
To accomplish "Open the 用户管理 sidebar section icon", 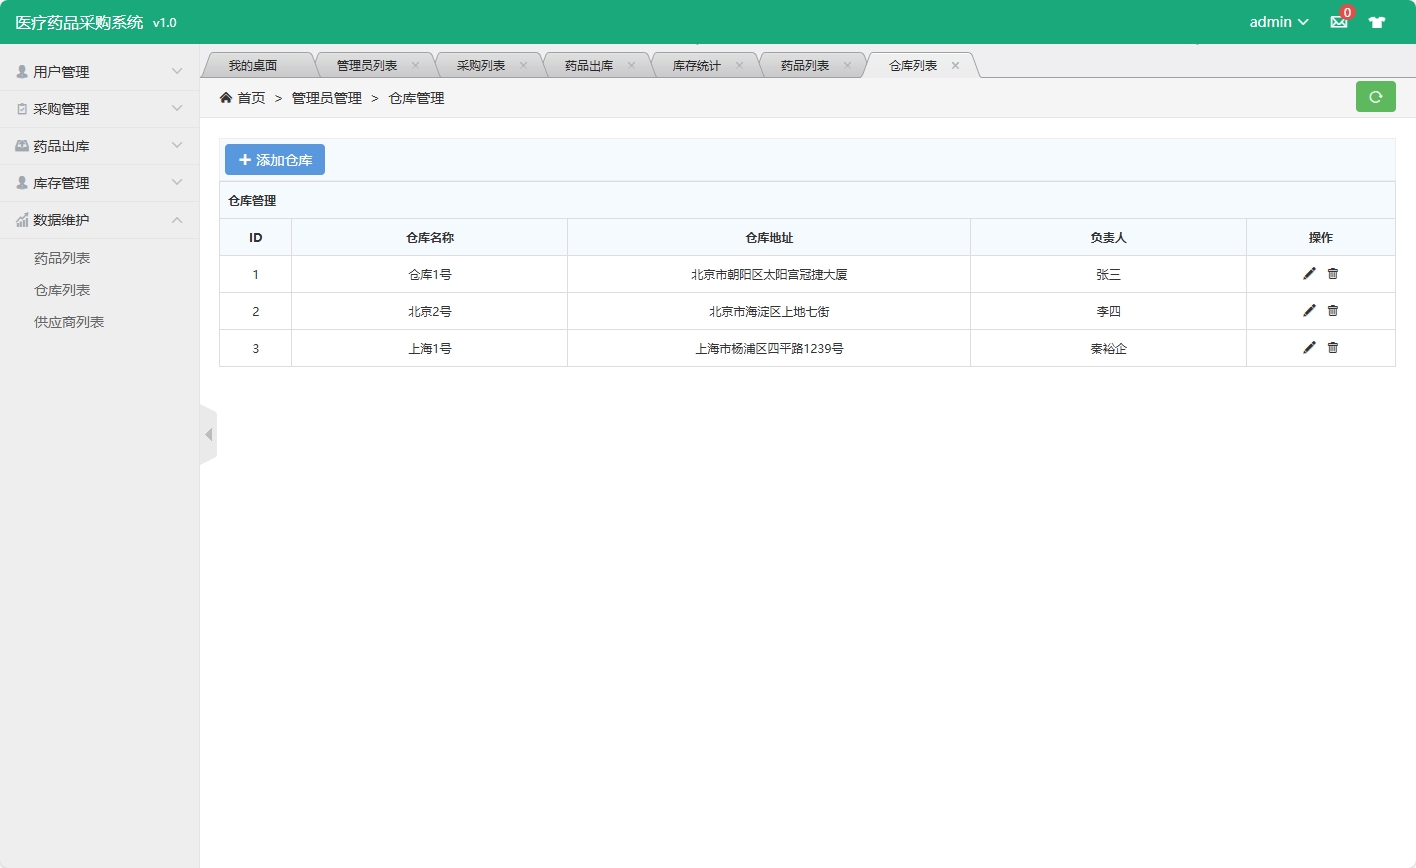I will (x=22, y=71).
